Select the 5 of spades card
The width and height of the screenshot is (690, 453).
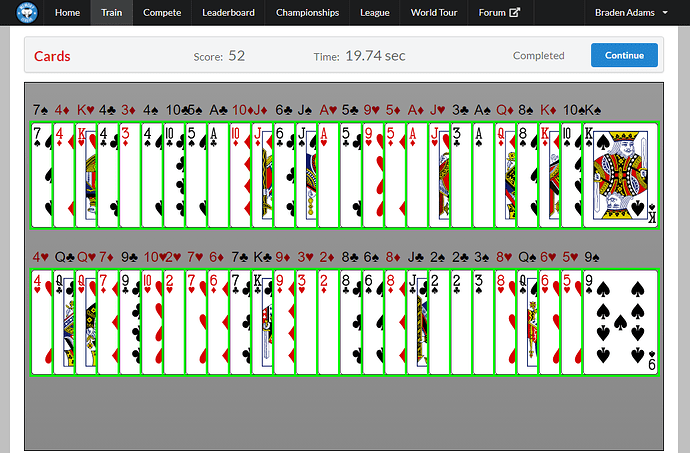point(196,175)
